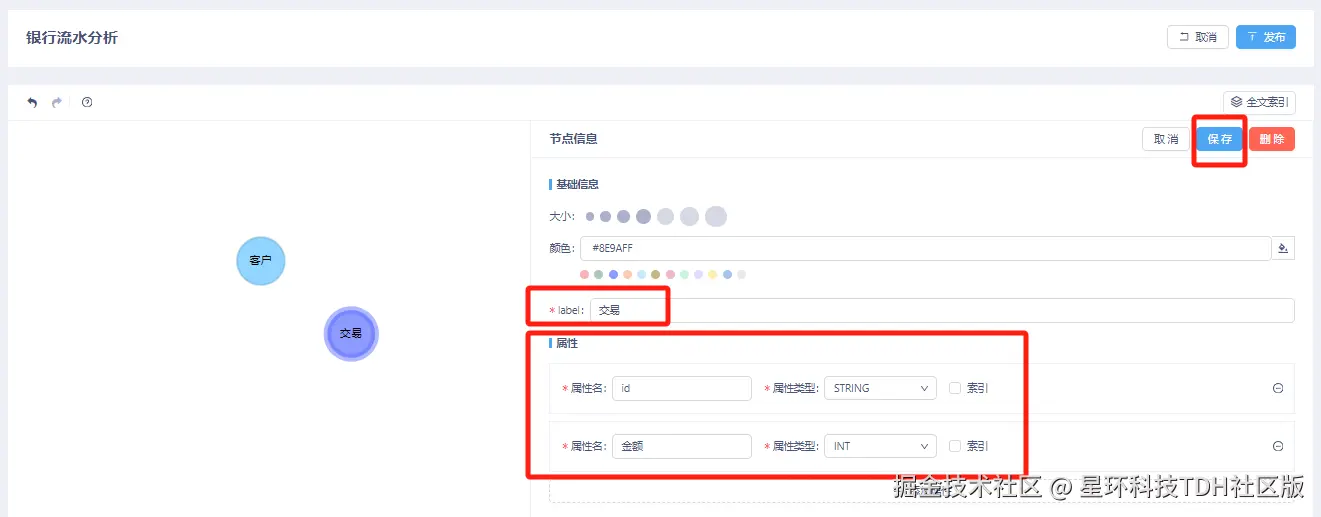Pick the peach color swatch
The image size is (1321, 517).
coord(627,274)
